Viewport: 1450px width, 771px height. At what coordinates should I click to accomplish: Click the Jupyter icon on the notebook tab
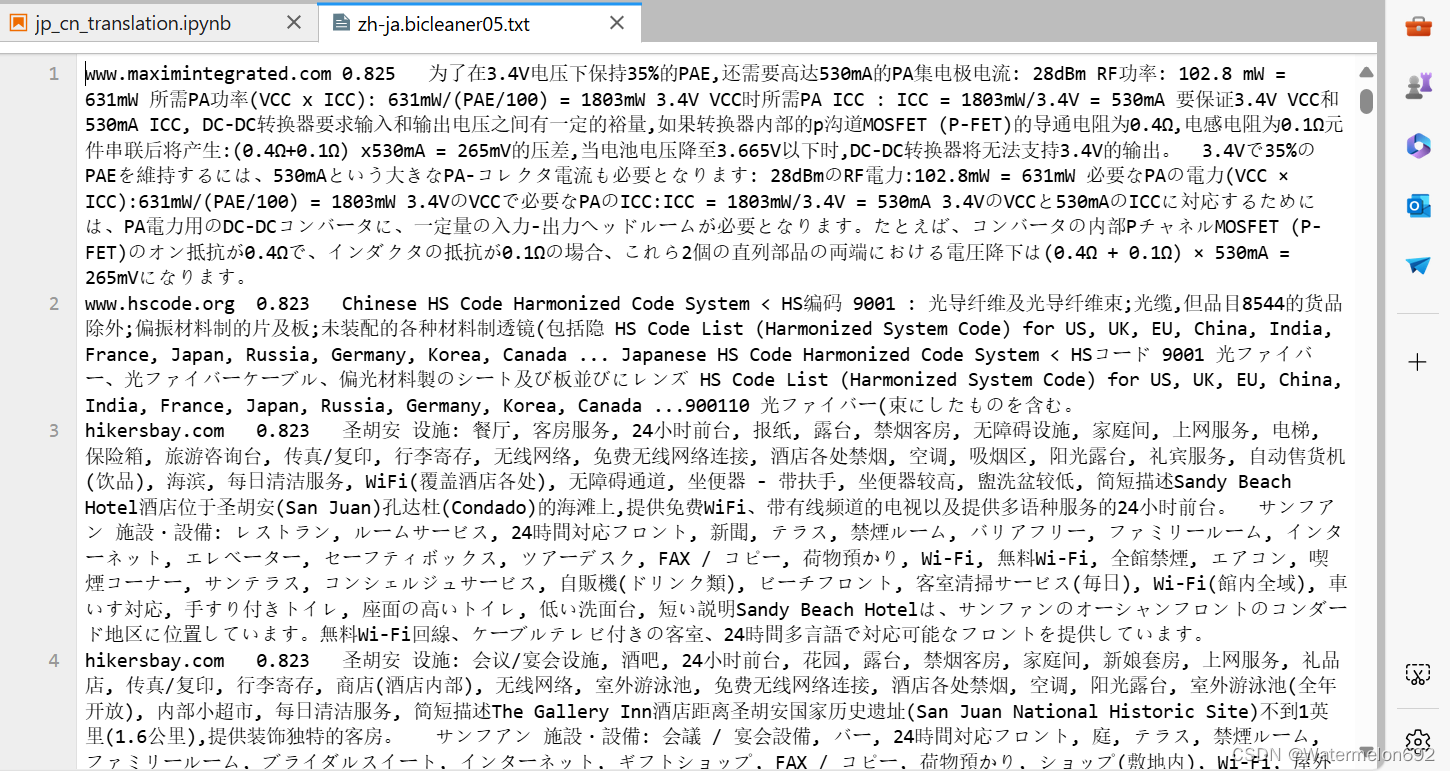16,22
